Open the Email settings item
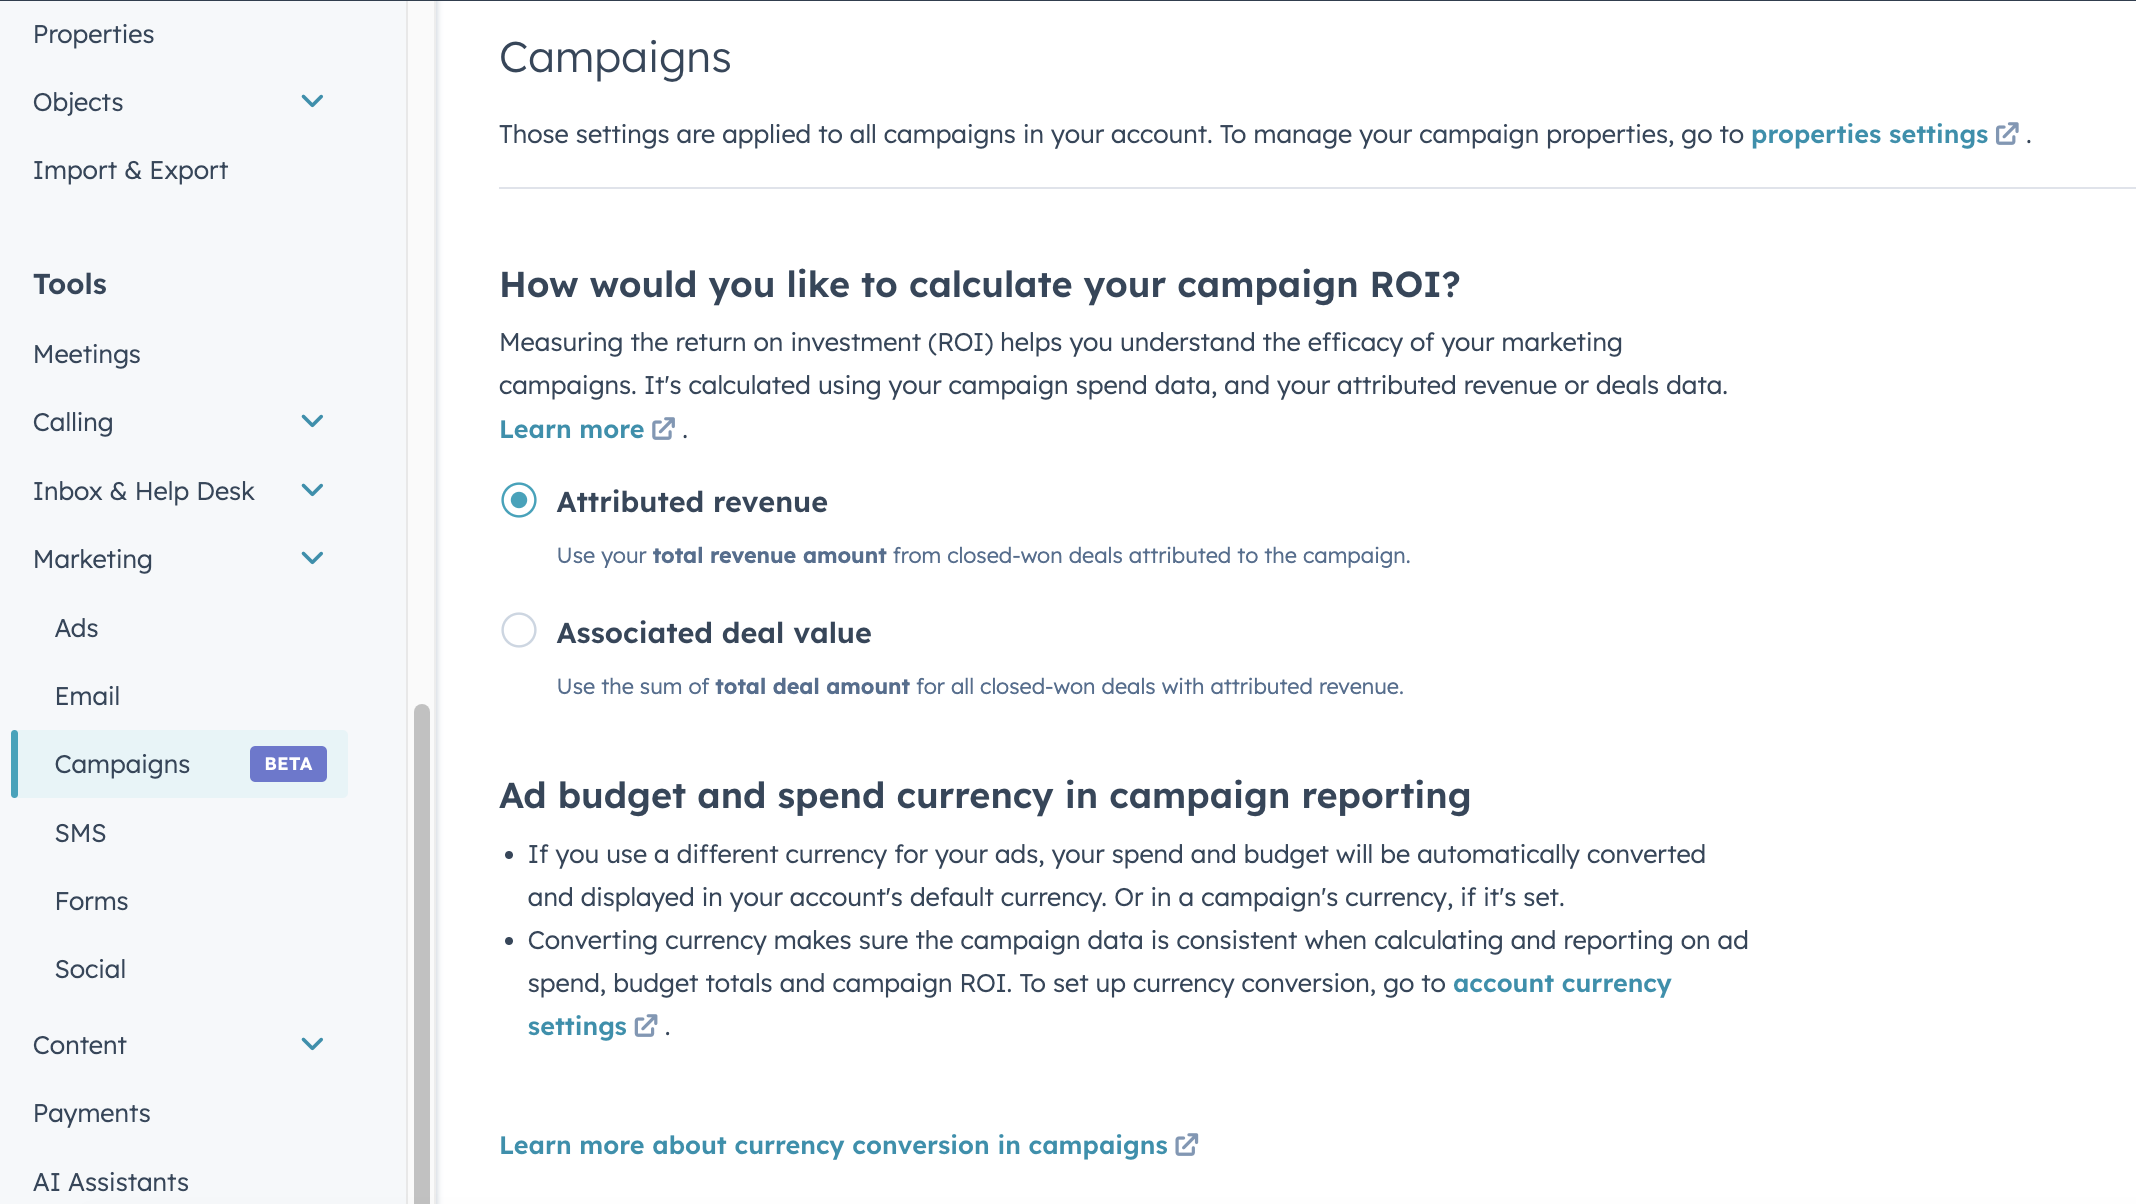The width and height of the screenshot is (2136, 1204). click(x=87, y=696)
